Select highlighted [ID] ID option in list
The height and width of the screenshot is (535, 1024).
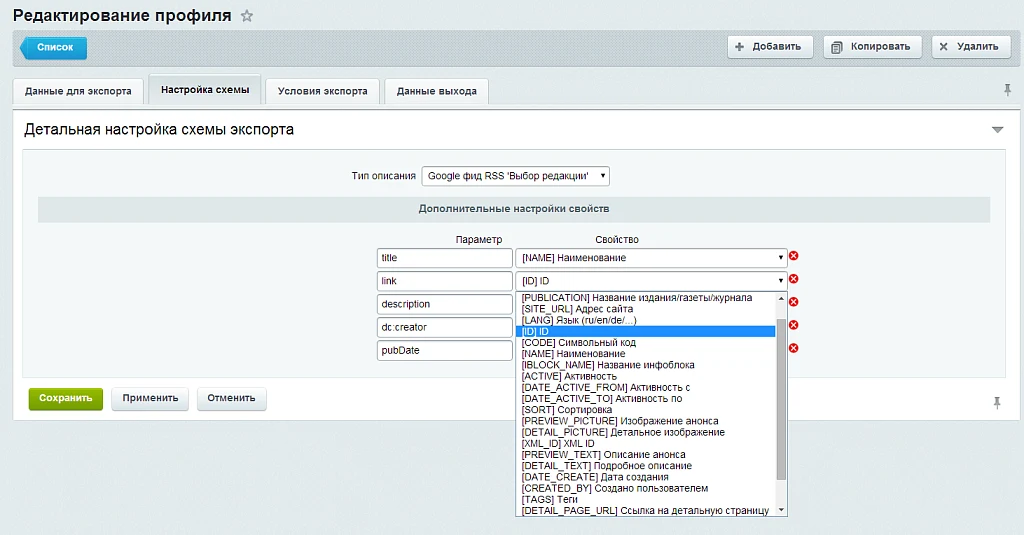(x=645, y=331)
